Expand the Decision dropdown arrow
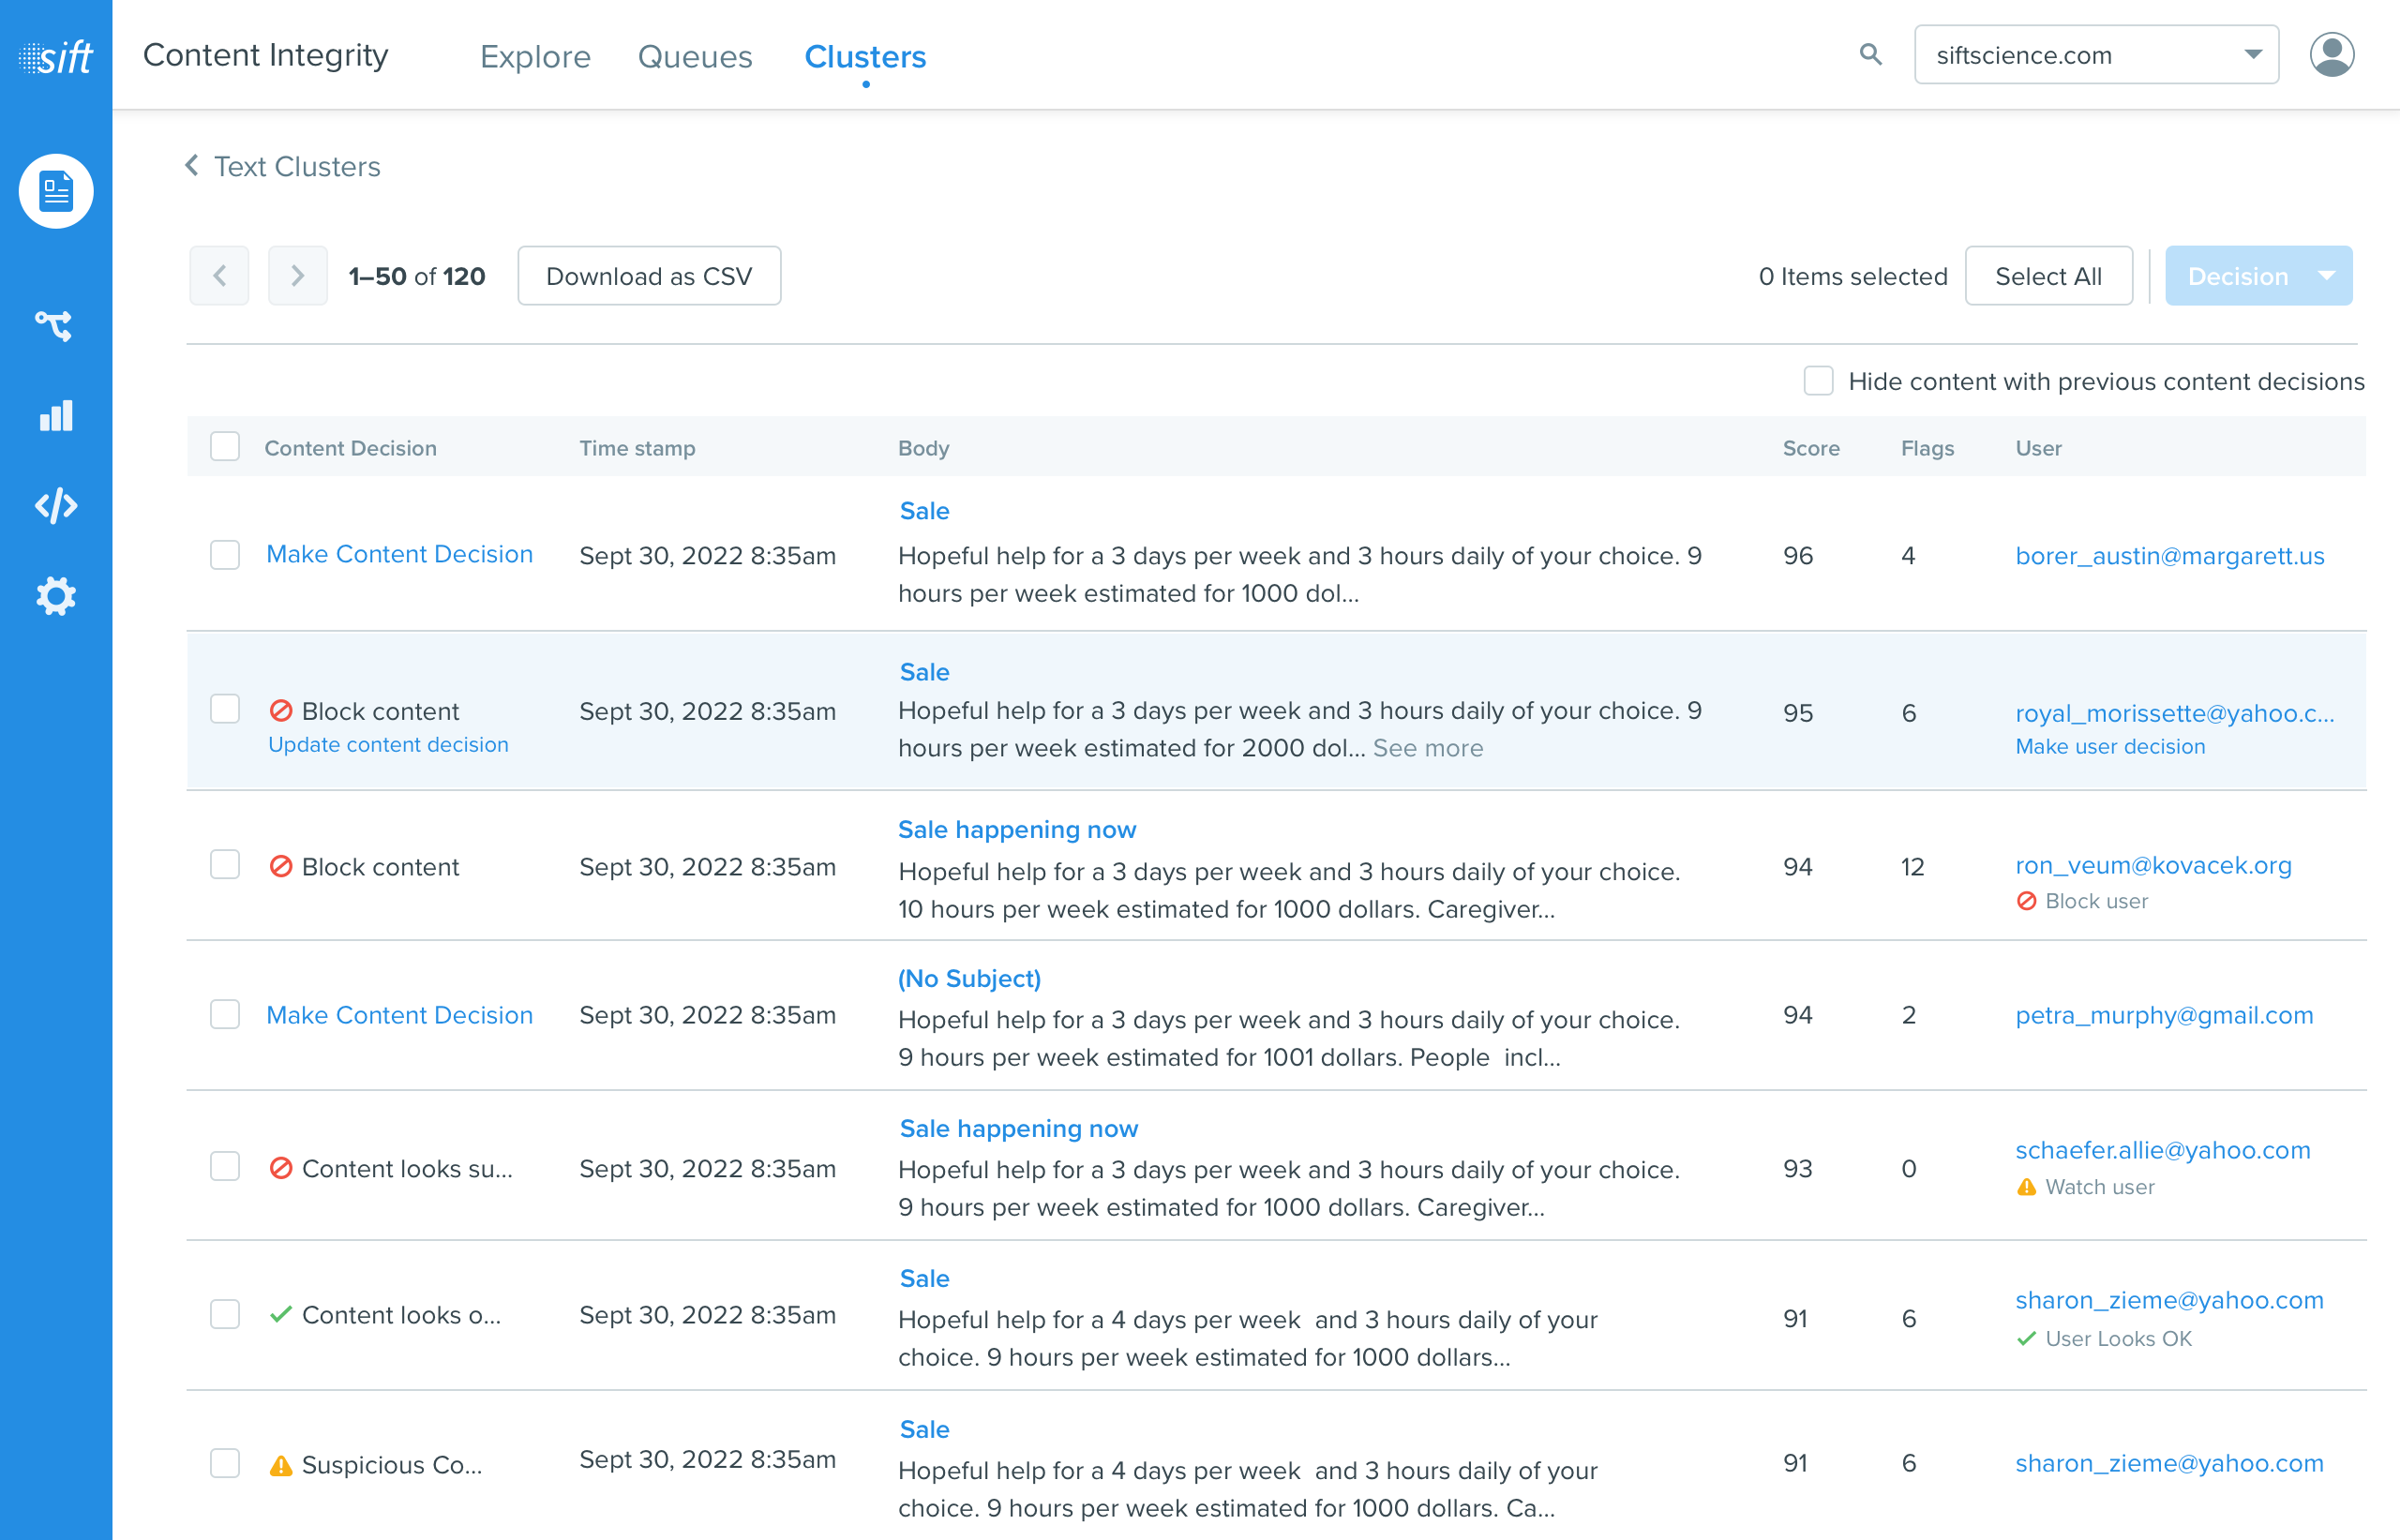The image size is (2400, 1540). 2326,276
